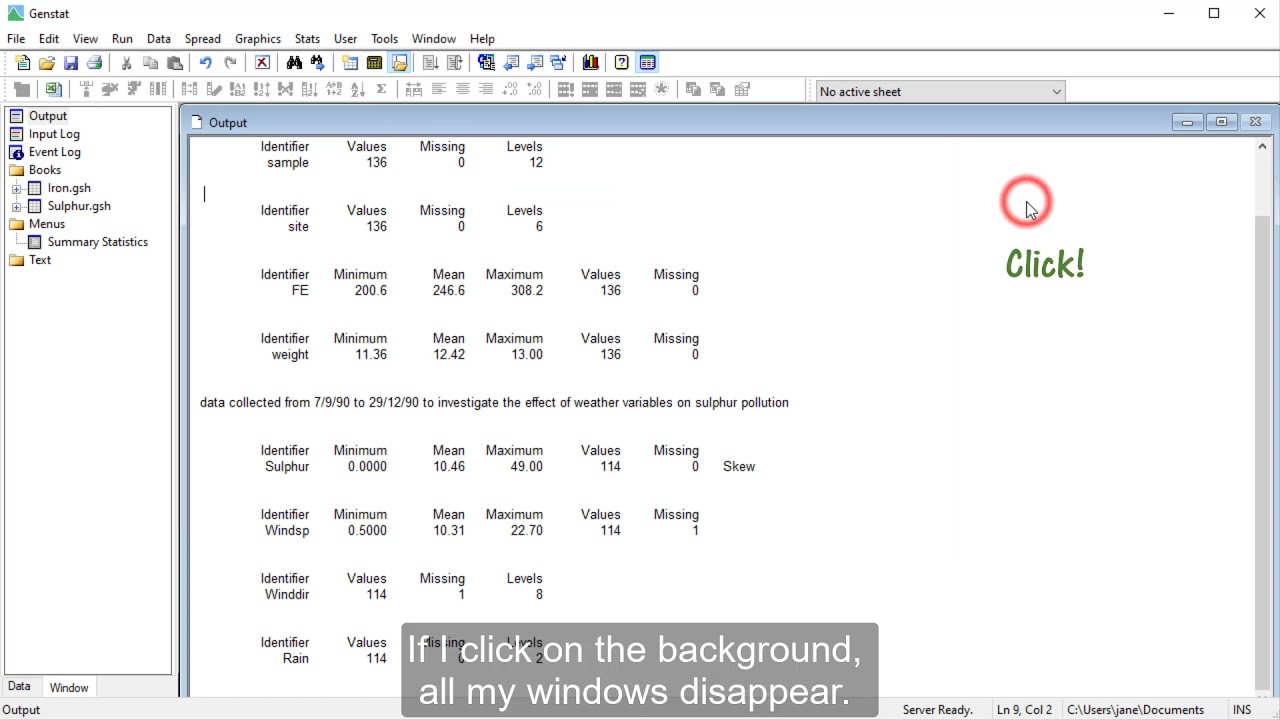Undo the last action

coord(206,63)
